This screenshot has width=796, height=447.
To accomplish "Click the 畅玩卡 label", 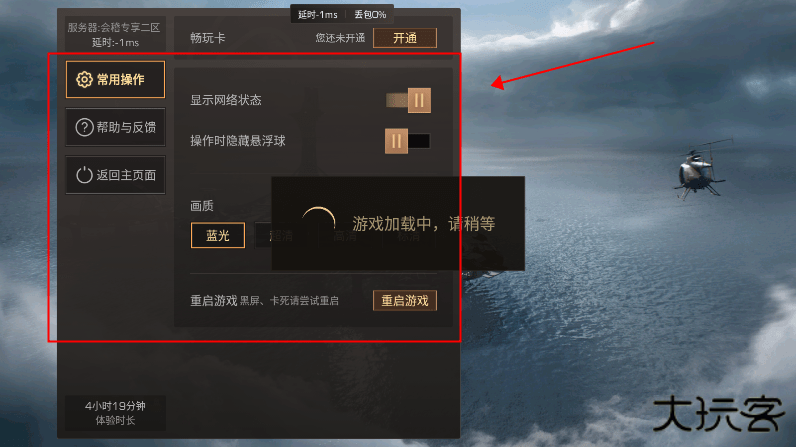I will [208, 38].
